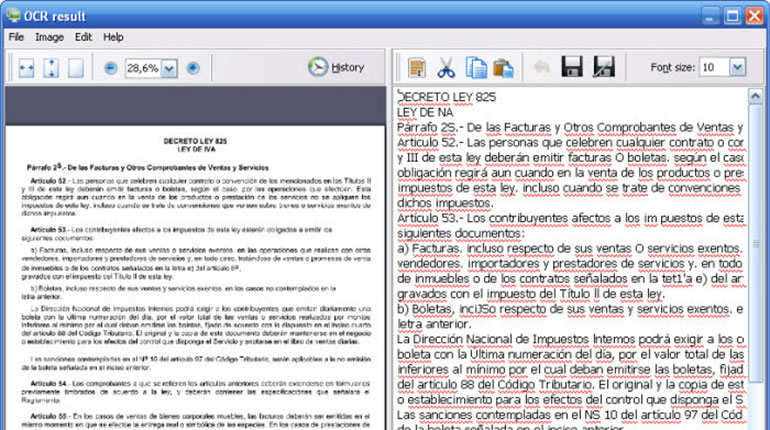Close the OCR result window

[x=754, y=16]
